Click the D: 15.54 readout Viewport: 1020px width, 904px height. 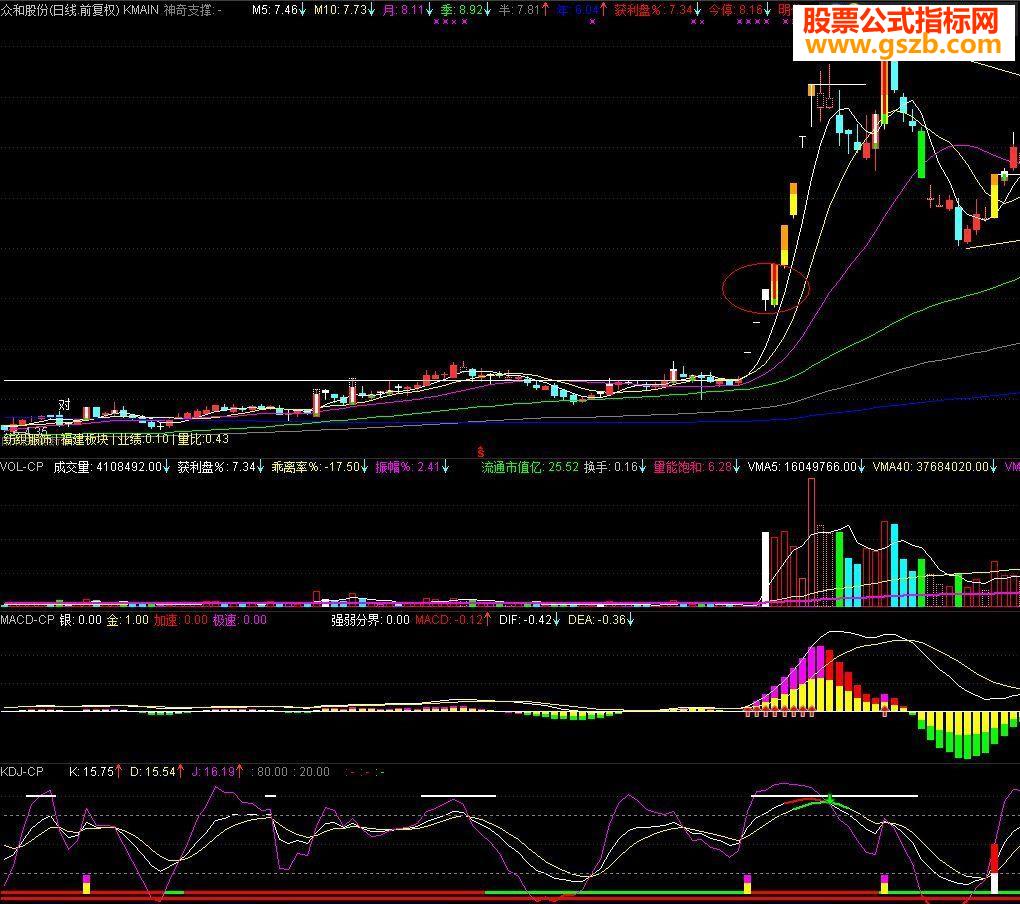[157, 772]
